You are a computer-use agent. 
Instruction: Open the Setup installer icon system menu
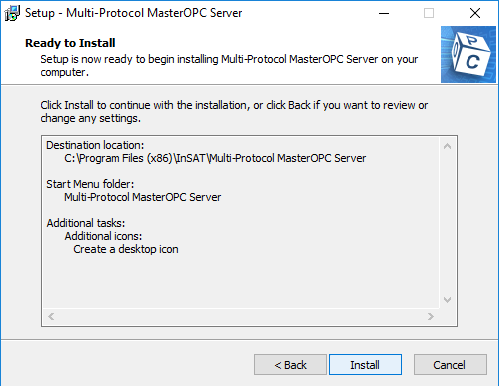click(12, 13)
